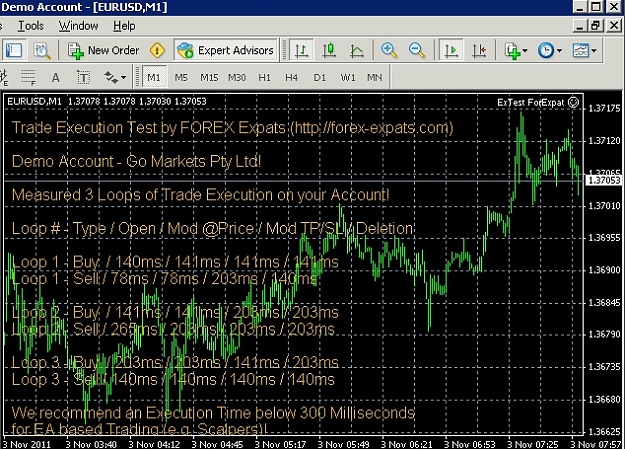The image size is (625, 449).
Task: Toggle the Expert Advisors button
Action: click(226, 50)
